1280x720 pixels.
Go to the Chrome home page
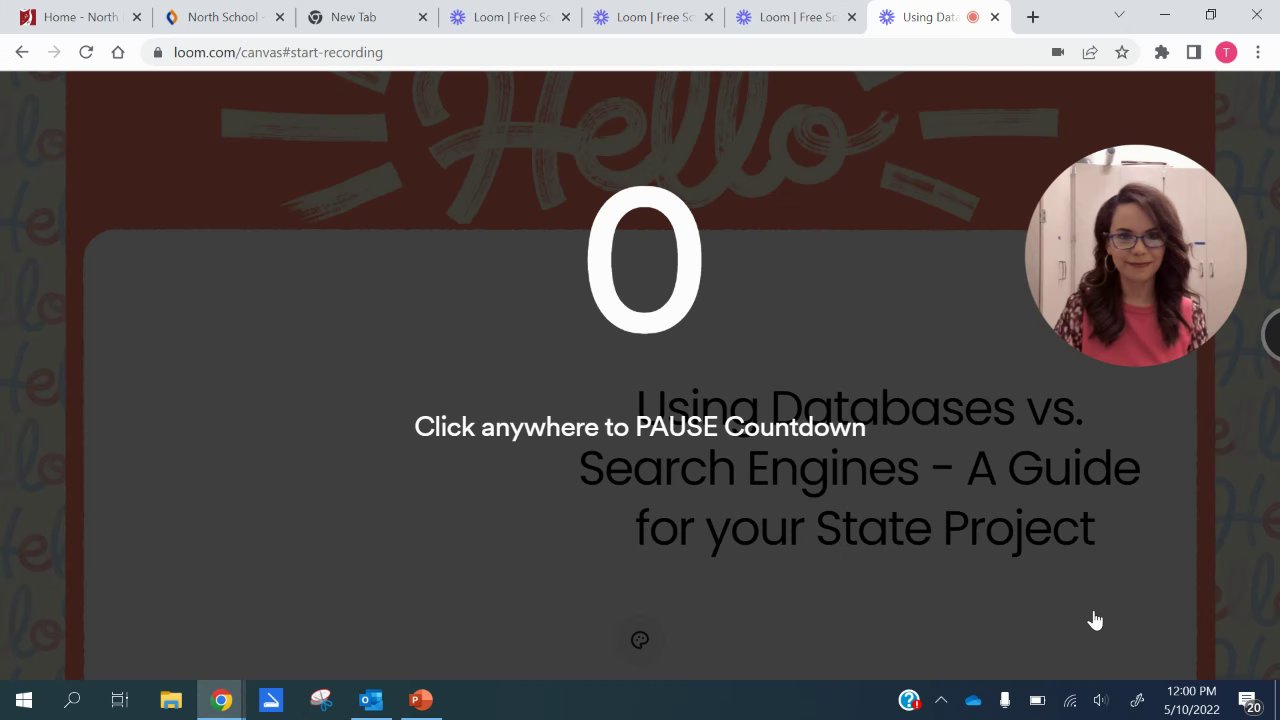(x=118, y=52)
